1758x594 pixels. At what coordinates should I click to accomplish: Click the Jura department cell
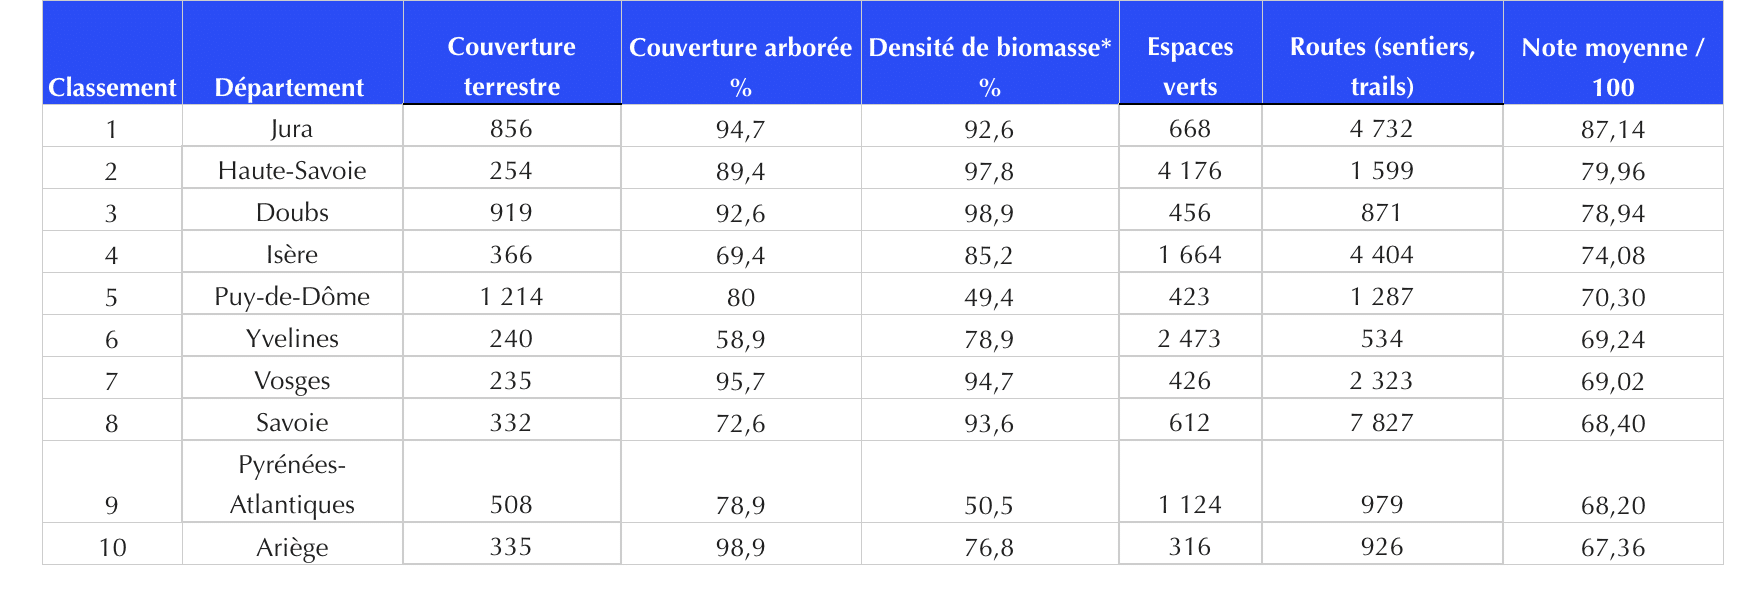292,128
